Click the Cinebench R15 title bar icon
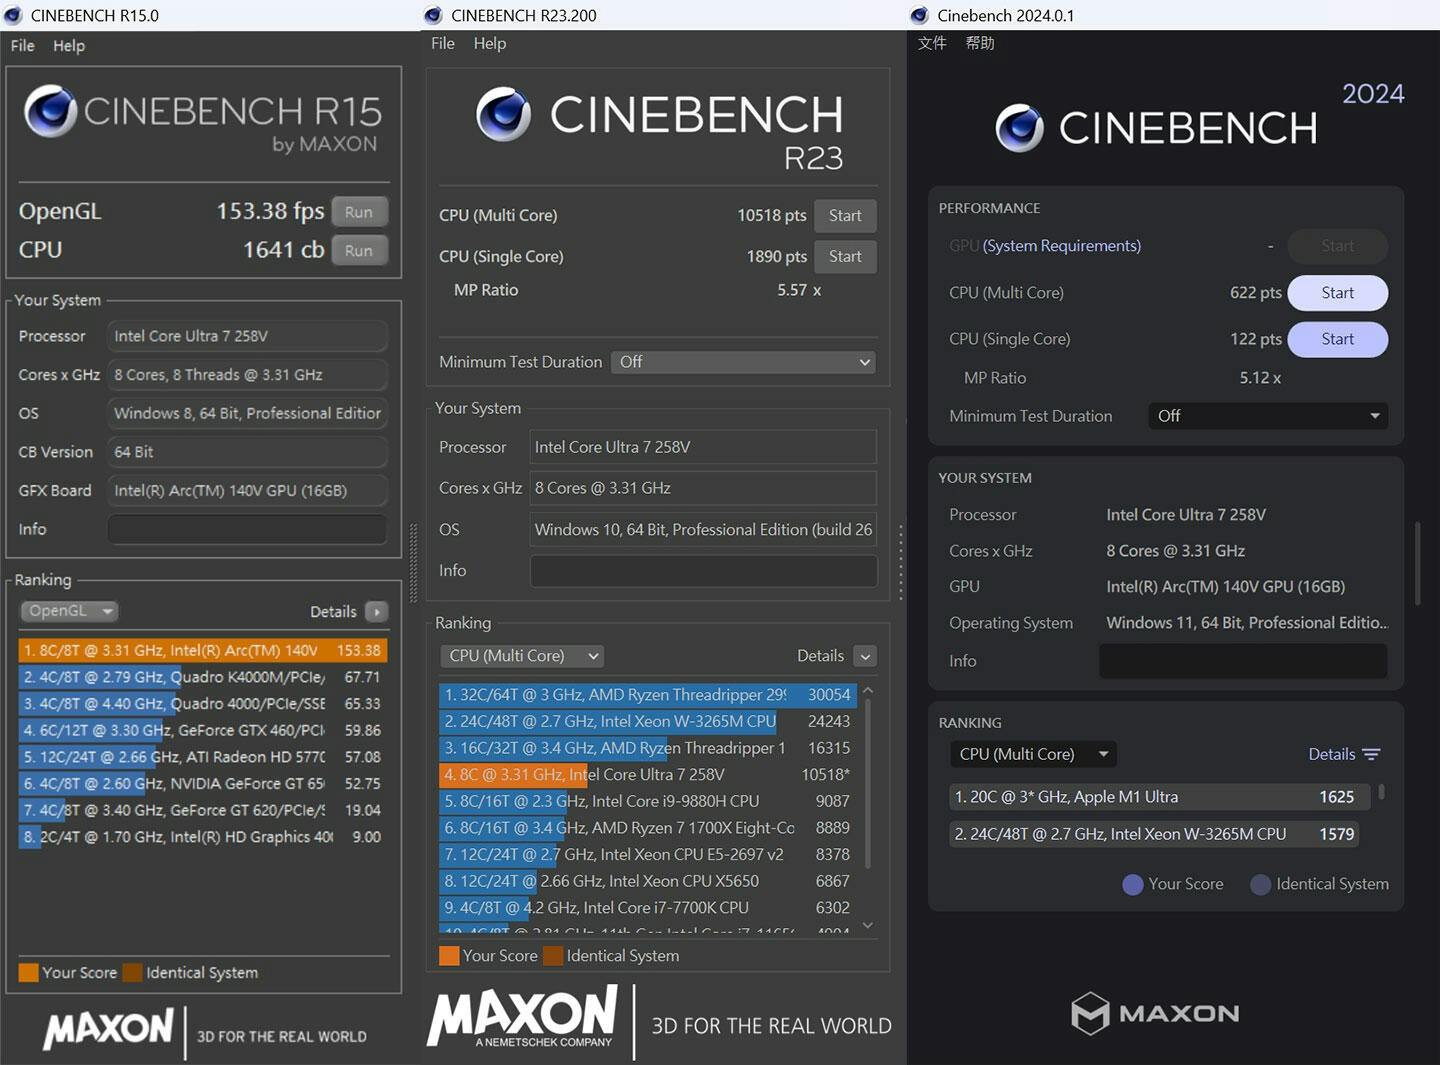 [13, 15]
